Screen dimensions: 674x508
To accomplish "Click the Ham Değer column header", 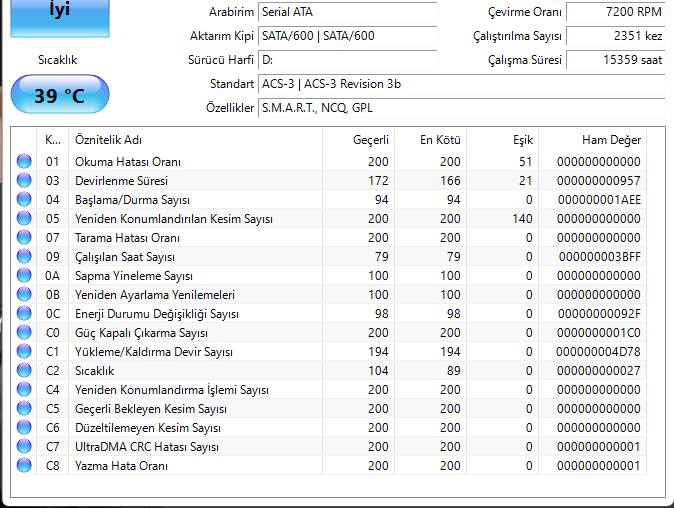I will [592, 140].
